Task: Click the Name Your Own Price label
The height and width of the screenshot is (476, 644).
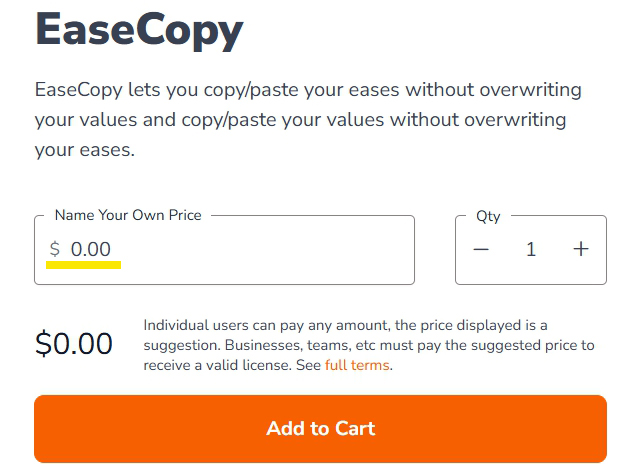Action: click(x=127, y=215)
